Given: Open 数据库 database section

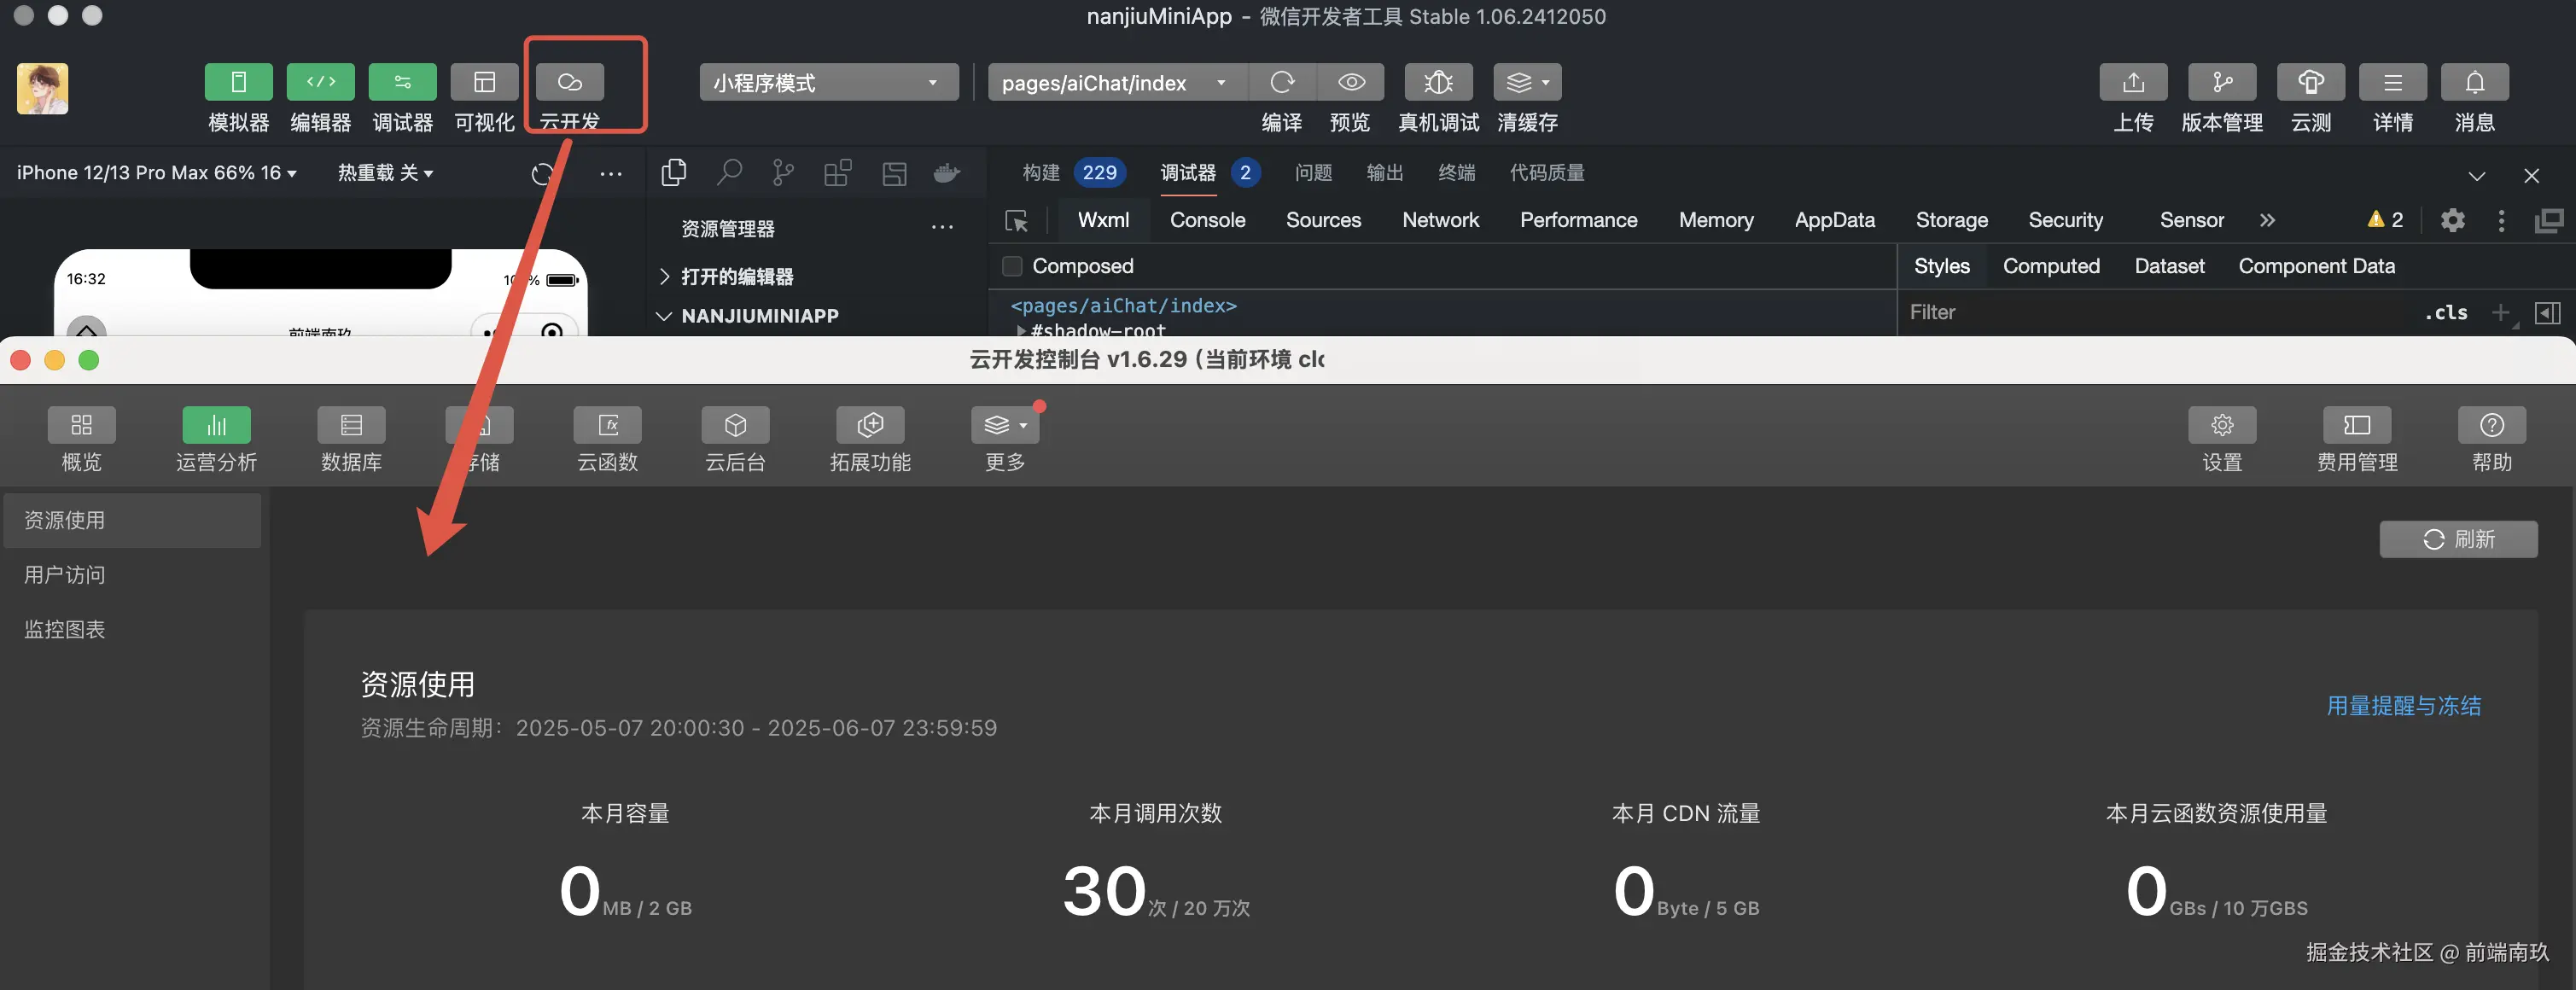Looking at the screenshot, I should tap(351, 426).
